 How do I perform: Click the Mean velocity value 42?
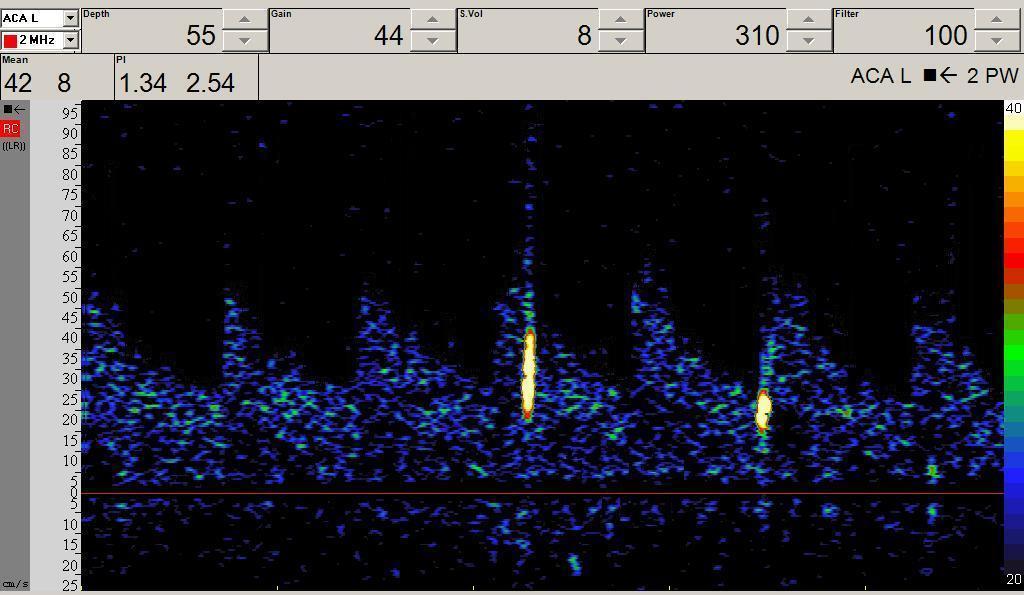pyautogui.click(x=18, y=83)
